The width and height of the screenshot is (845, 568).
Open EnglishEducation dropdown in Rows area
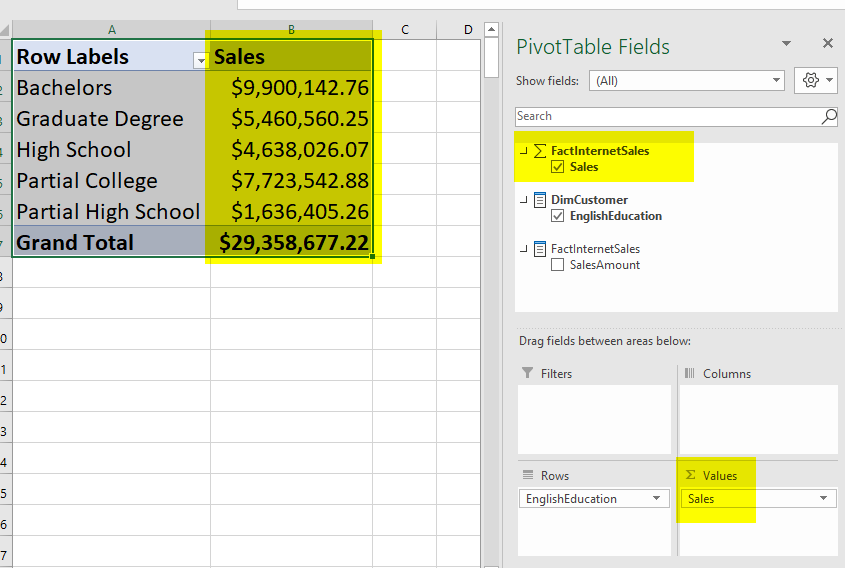657,498
